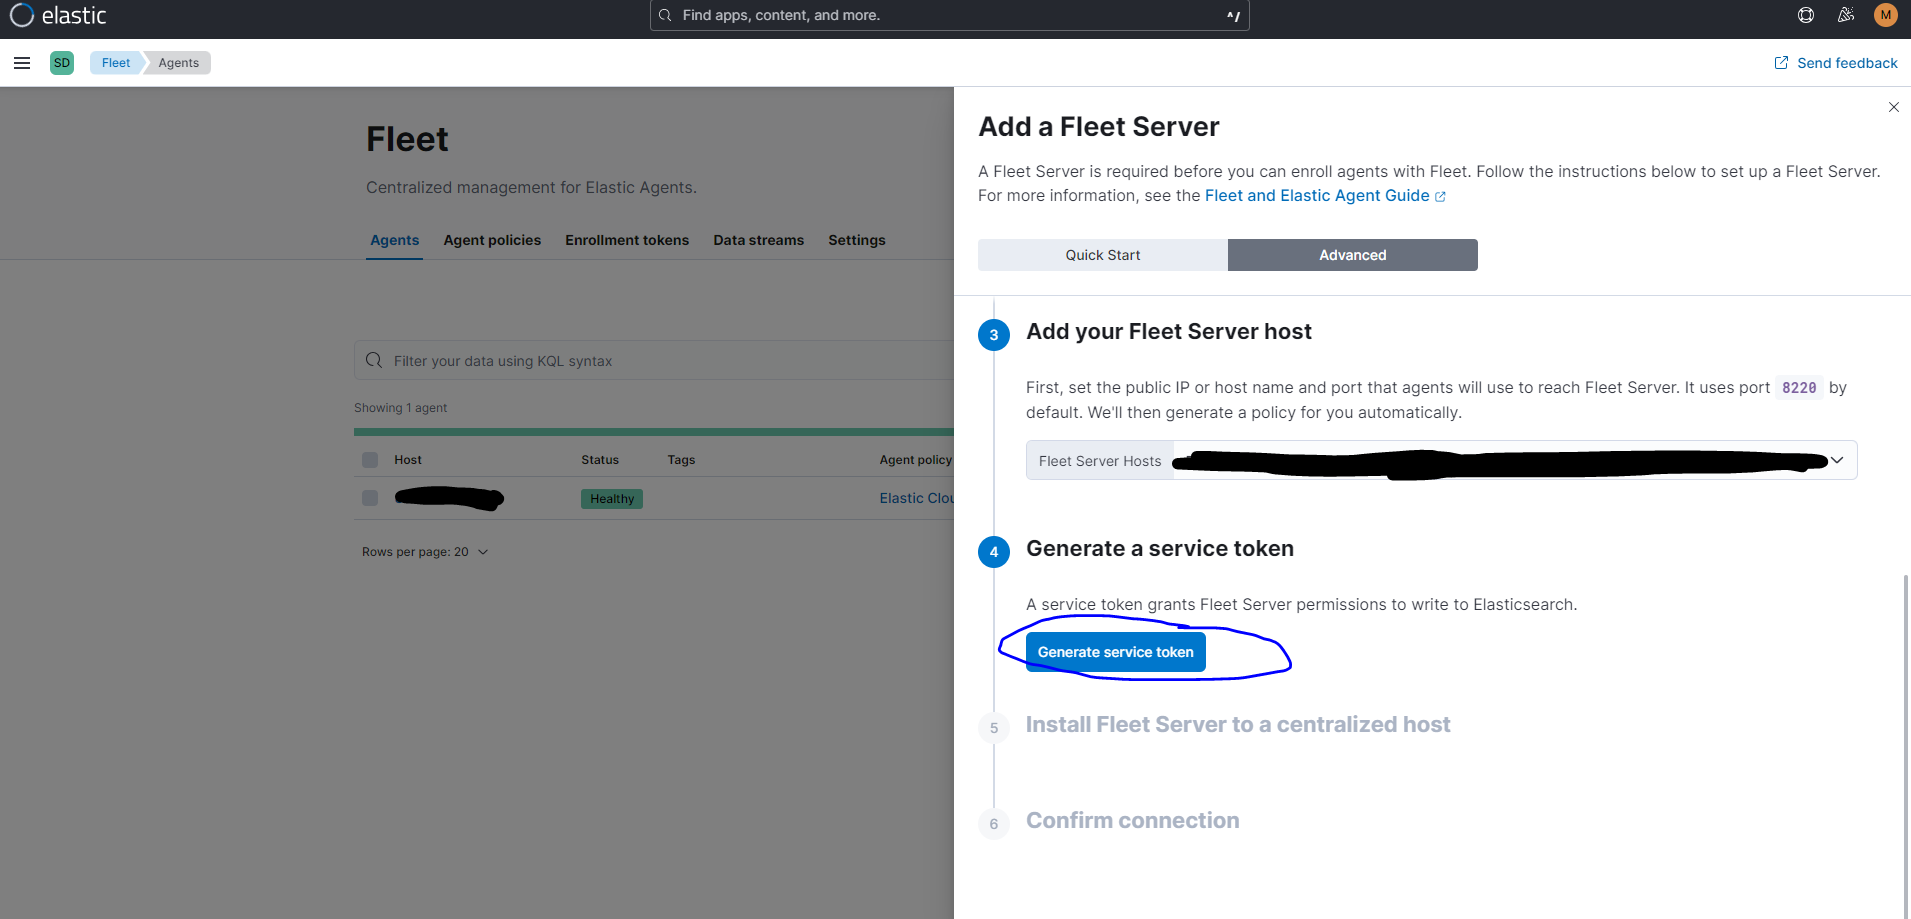Click the Install Fleet Server to a centralized host step
The width and height of the screenshot is (1911, 919).
pyautogui.click(x=1238, y=725)
